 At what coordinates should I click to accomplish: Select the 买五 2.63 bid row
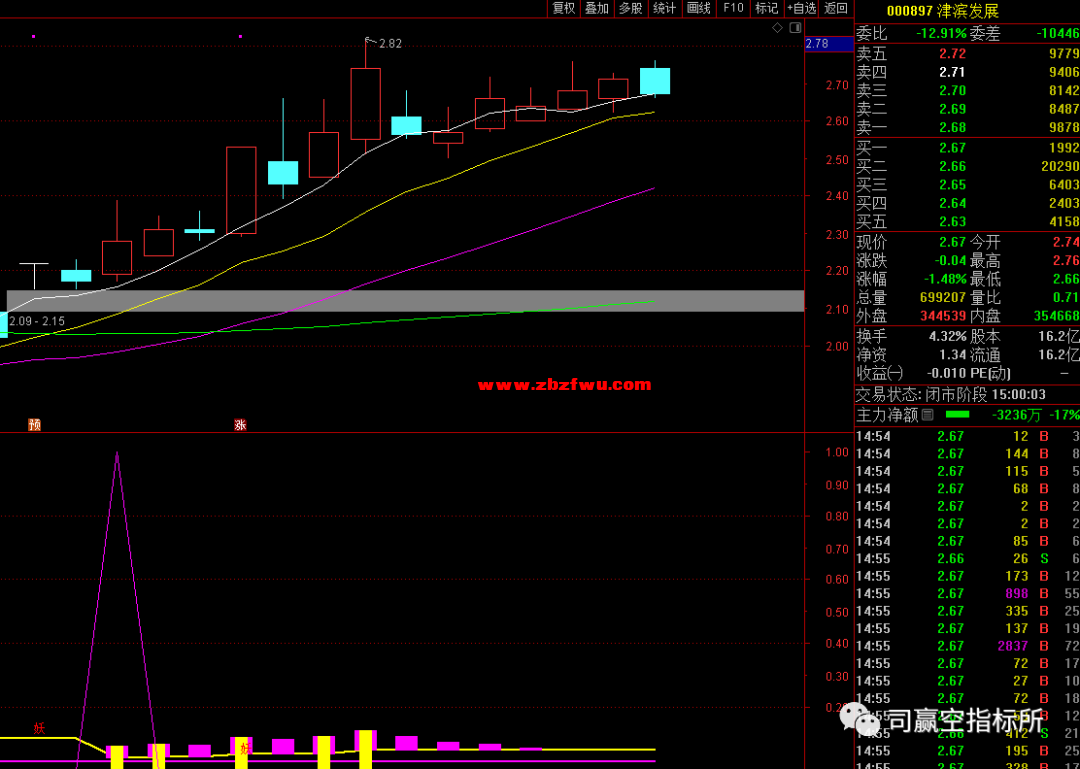tap(967, 222)
